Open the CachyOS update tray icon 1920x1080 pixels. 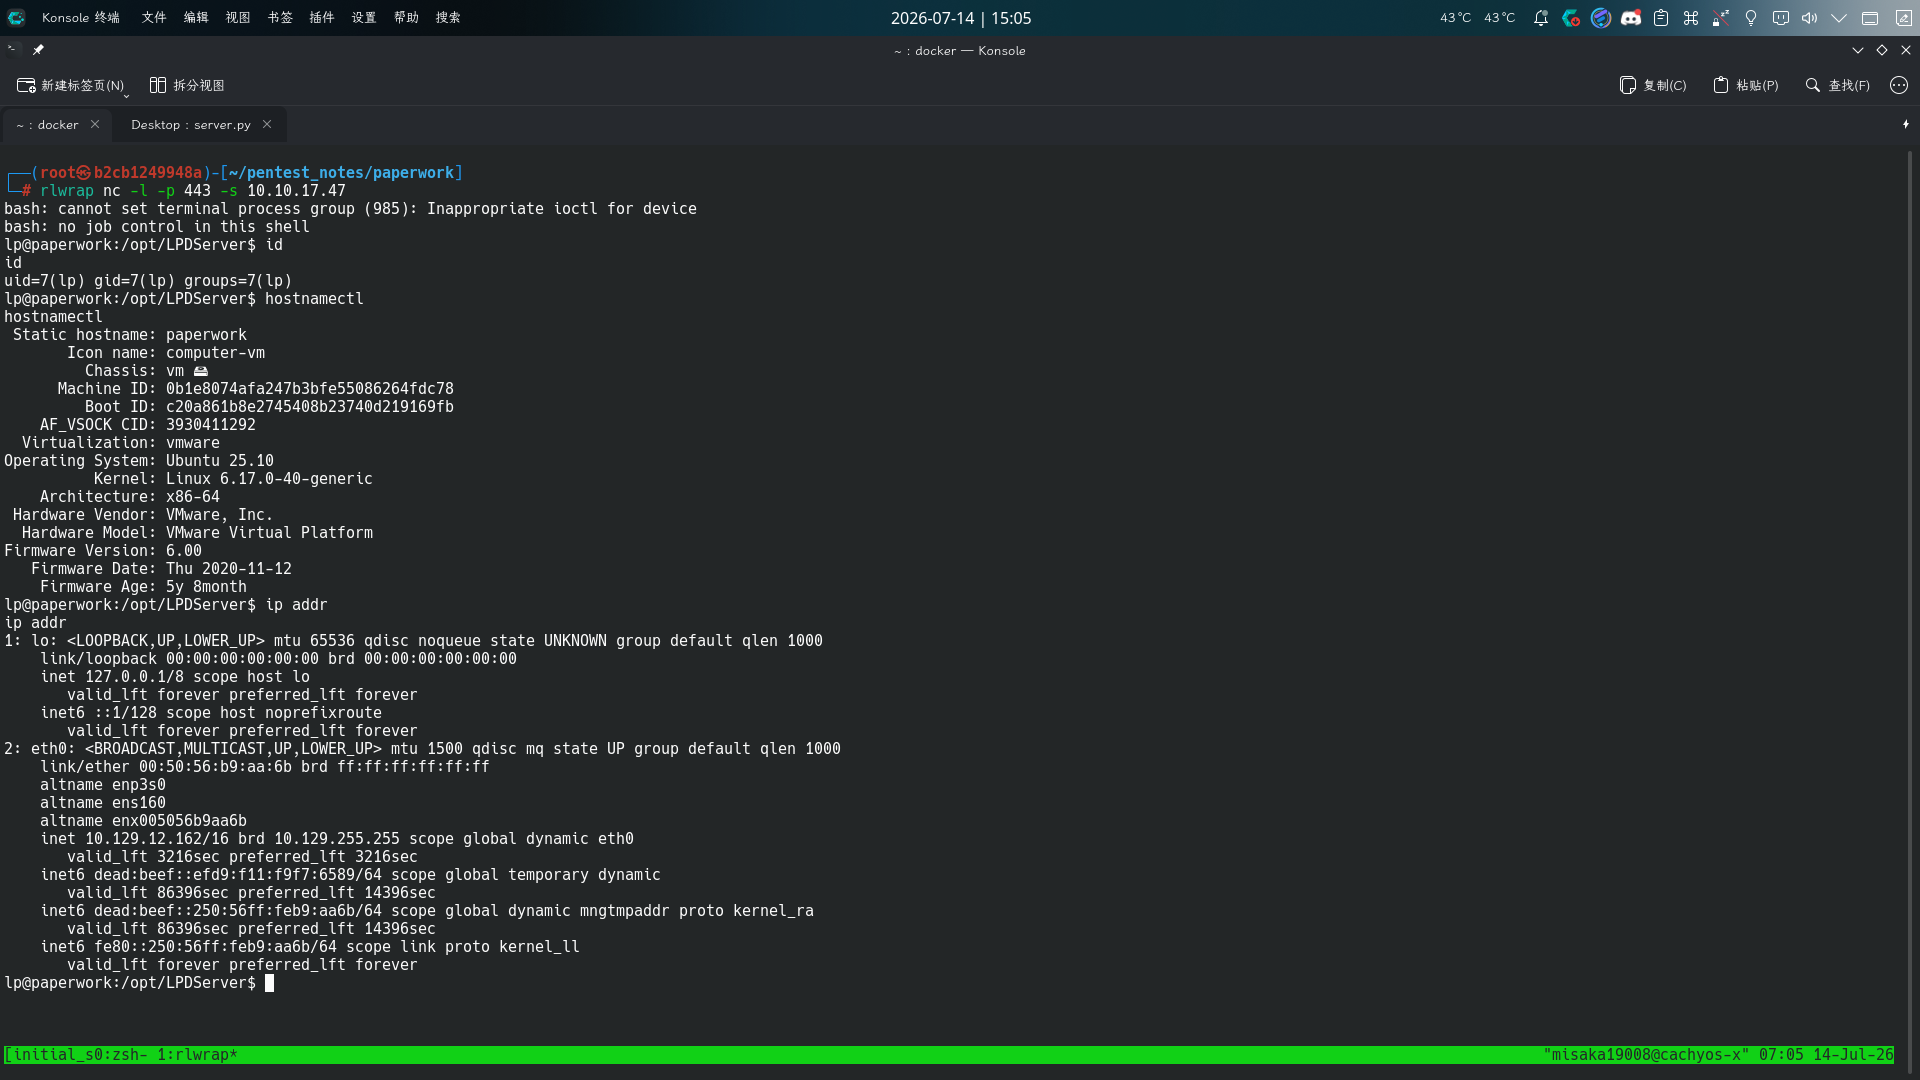coord(1571,18)
